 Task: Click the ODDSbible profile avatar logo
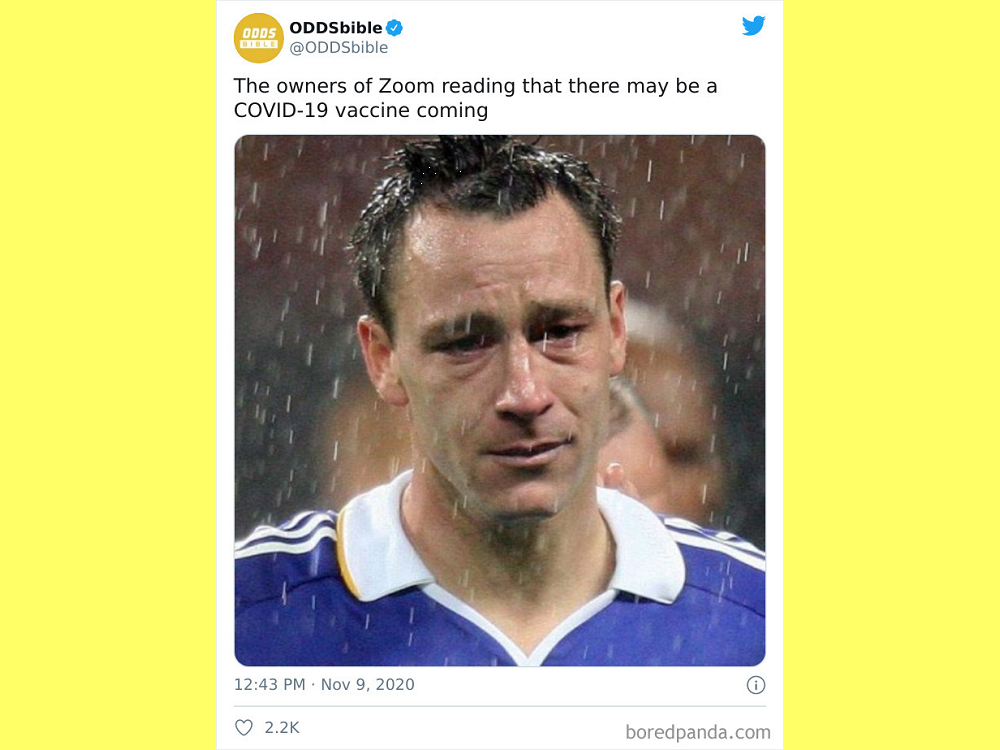(258, 38)
